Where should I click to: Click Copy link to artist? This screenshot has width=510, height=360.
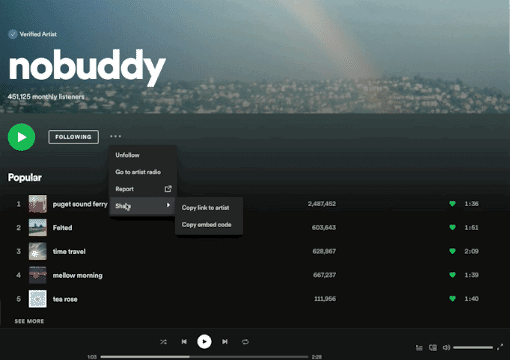(209, 208)
